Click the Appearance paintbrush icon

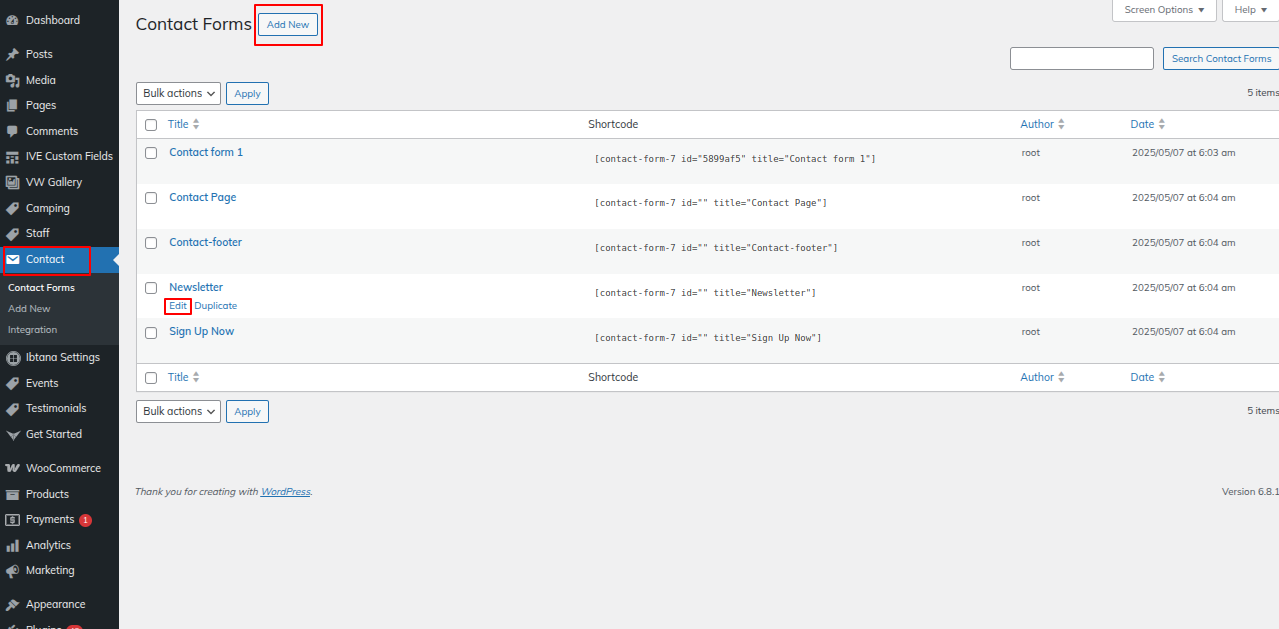point(12,604)
